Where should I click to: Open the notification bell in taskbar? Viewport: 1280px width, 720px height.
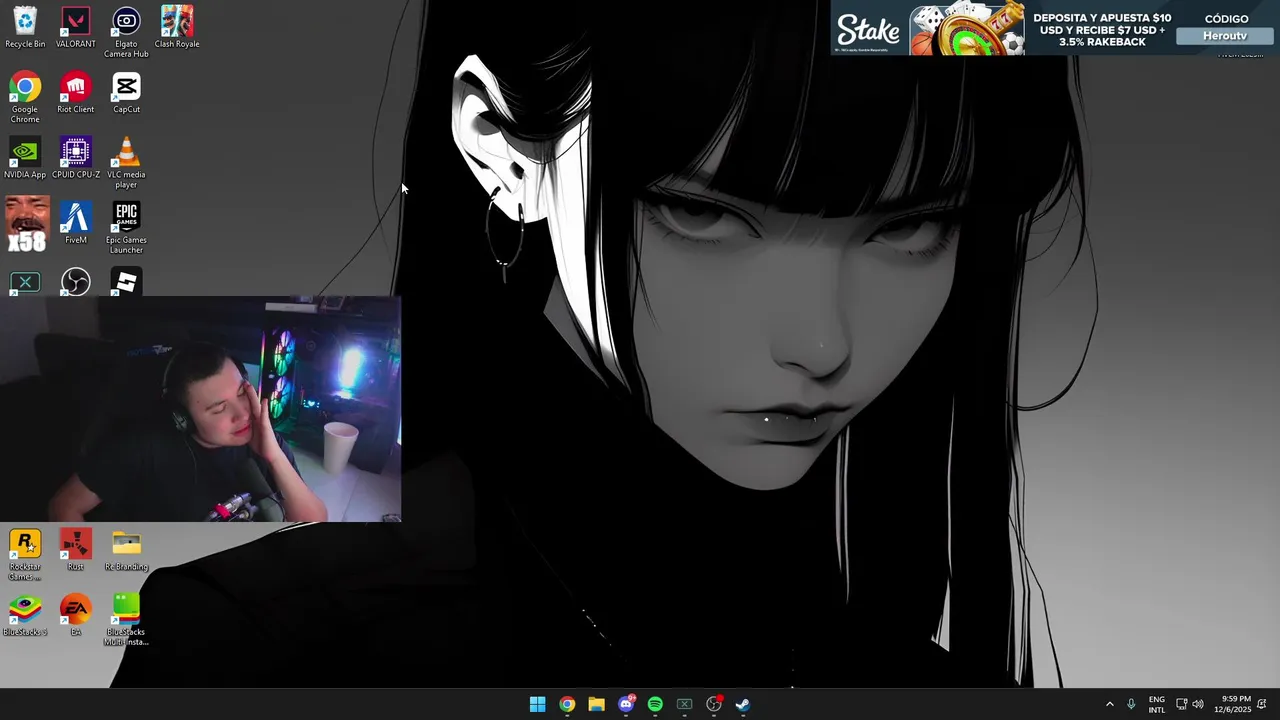(1262, 704)
